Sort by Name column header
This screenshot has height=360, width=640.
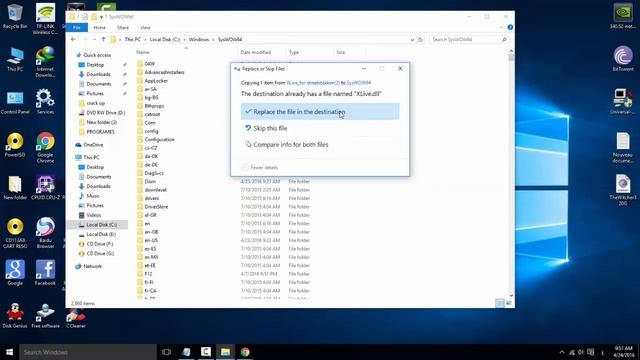pyautogui.click(x=142, y=52)
